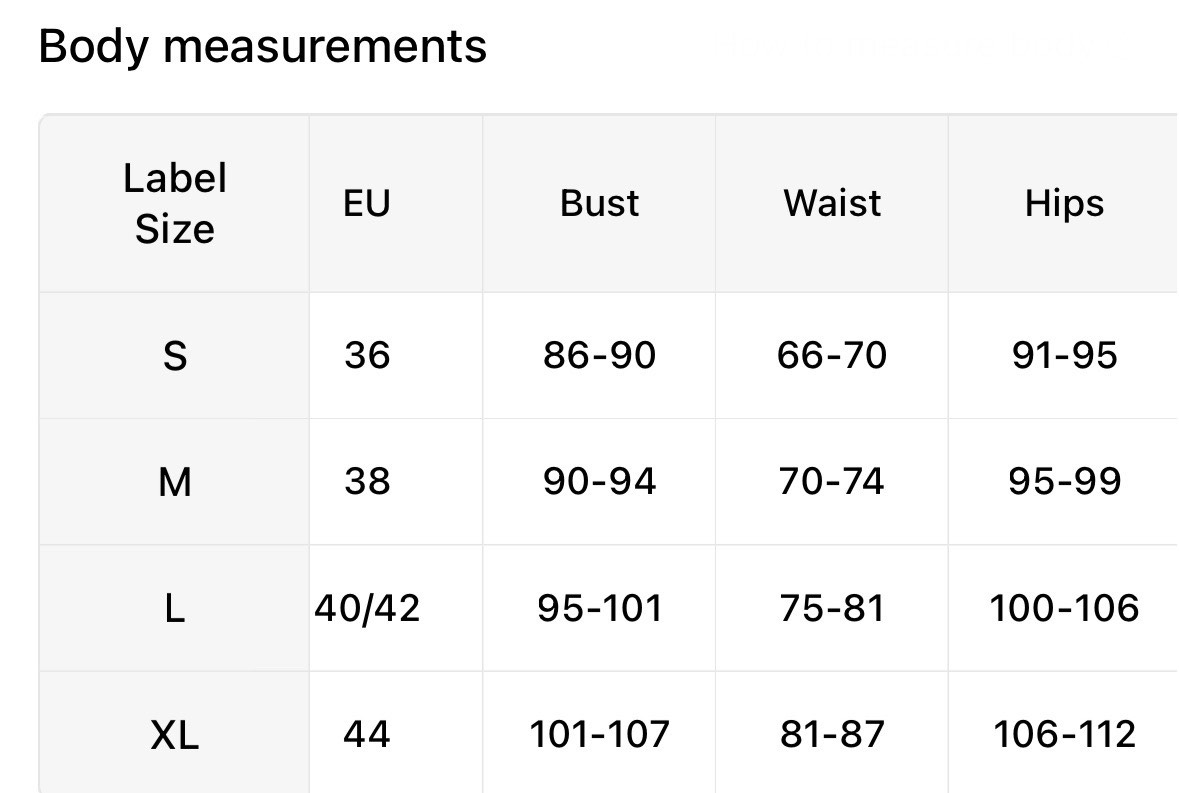Click the Body measurements heading
Screen dimensions: 1179x793
click(x=262, y=47)
